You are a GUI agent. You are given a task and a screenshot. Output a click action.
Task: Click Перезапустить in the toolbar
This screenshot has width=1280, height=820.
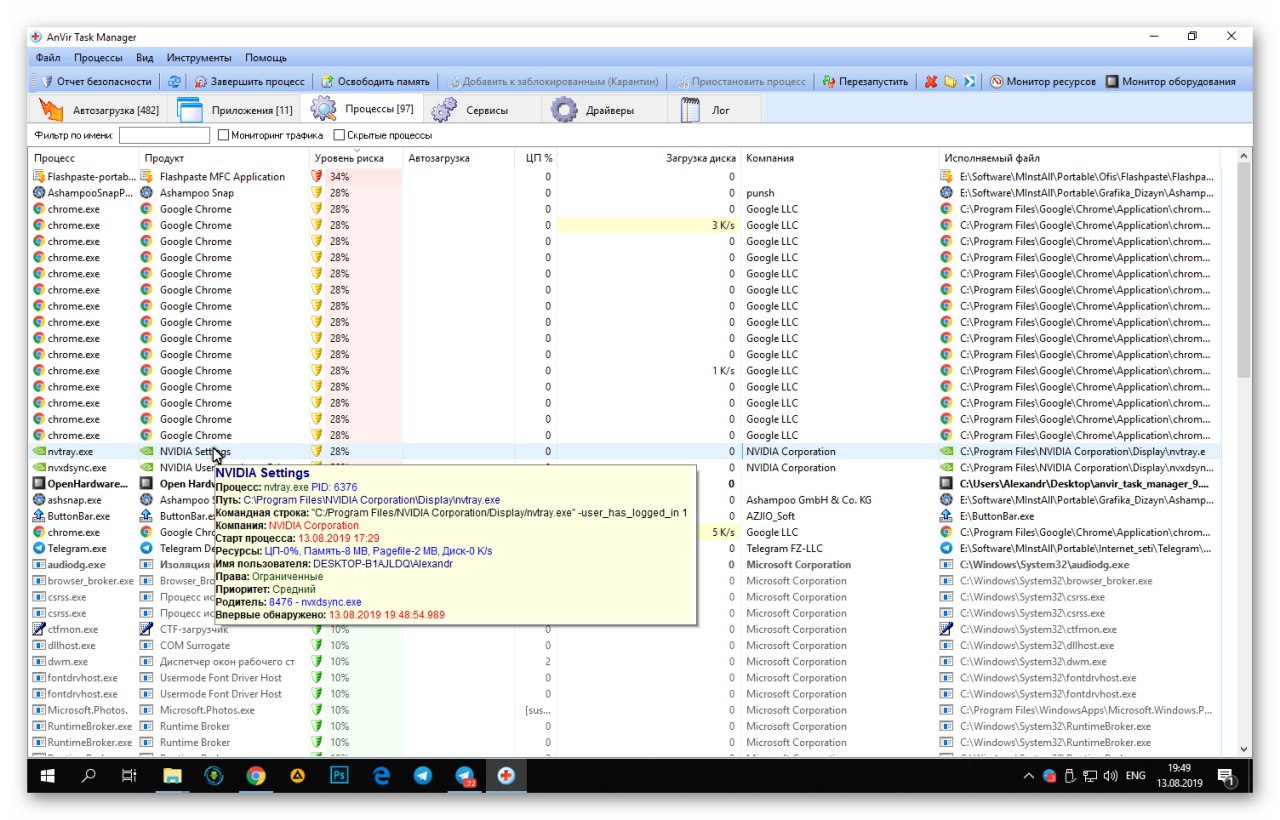point(865,82)
